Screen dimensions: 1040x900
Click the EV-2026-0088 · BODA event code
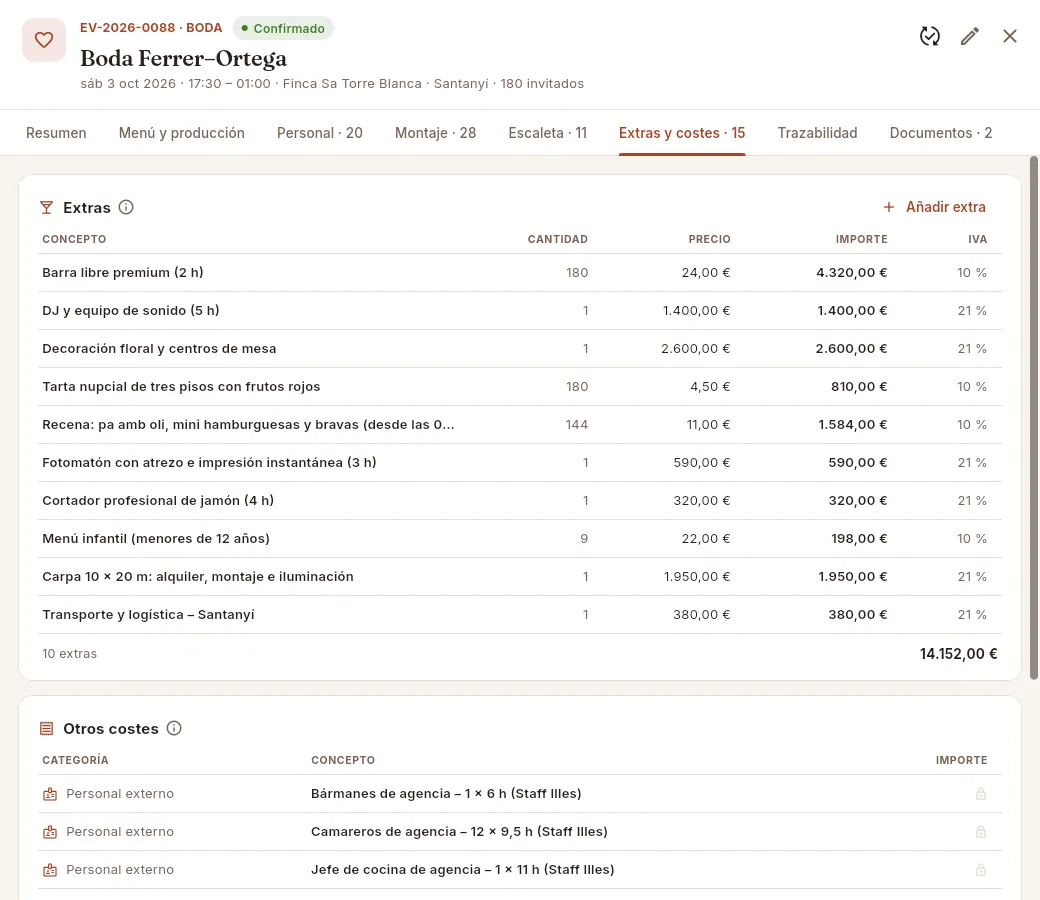(151, 28)
